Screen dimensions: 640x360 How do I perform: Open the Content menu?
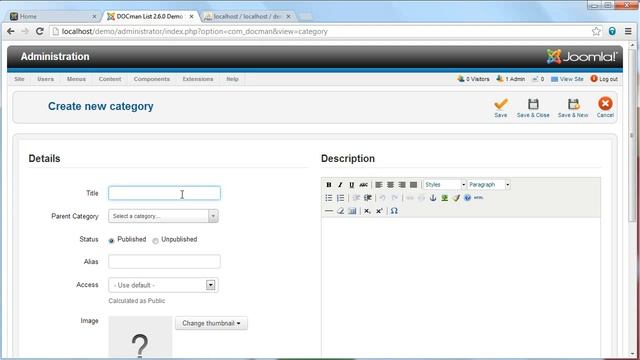(x=110, y=79)
